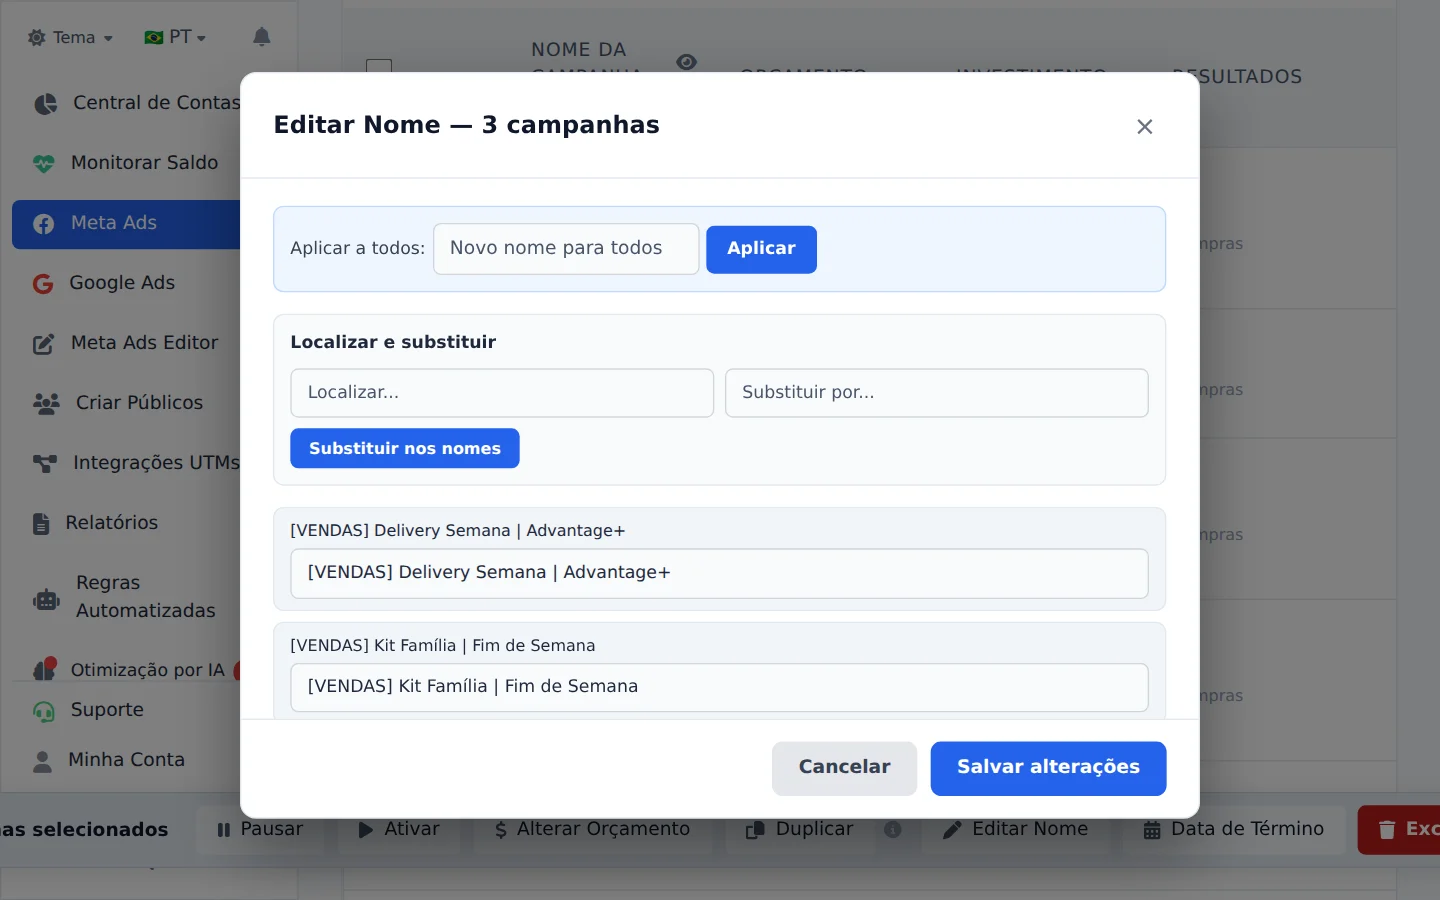
Task: Click the Novo nome para todos field
Action: 566,249
